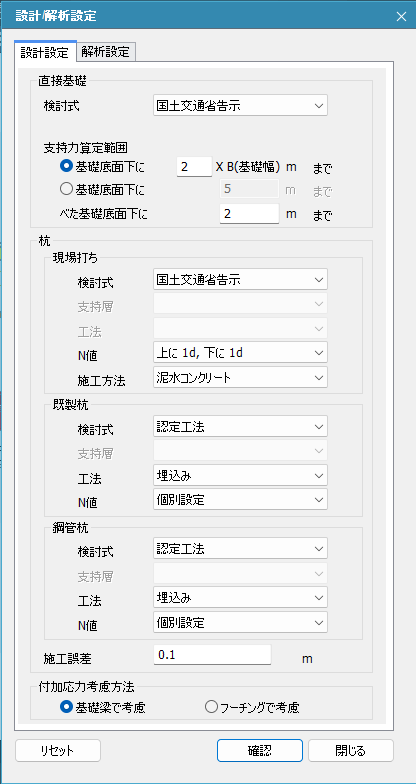Image resolution: width=416 pixels, height=784 pixels.
Task: Click the 確認 button
Action: click(x=260, y=750)
